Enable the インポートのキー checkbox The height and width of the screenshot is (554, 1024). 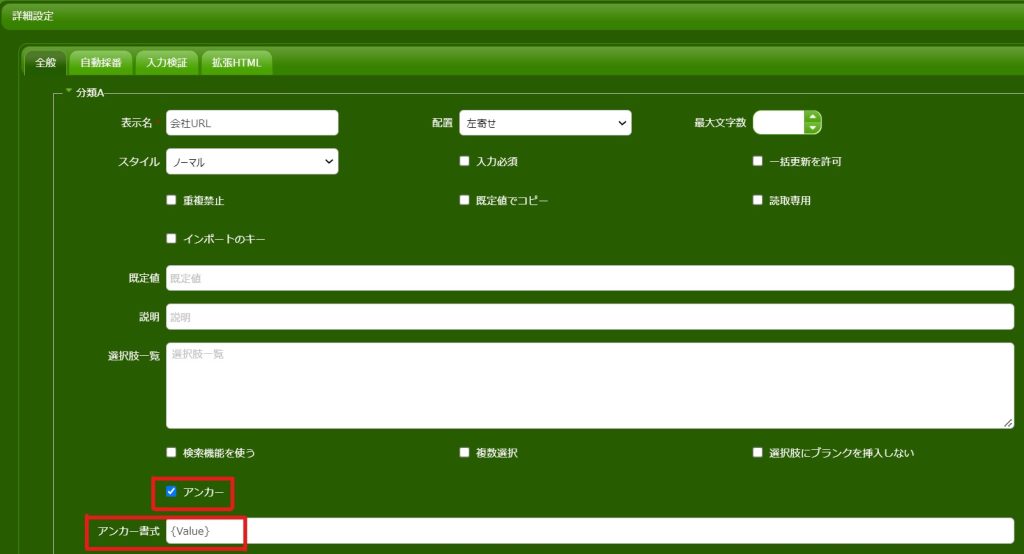(x=171, y=238)
